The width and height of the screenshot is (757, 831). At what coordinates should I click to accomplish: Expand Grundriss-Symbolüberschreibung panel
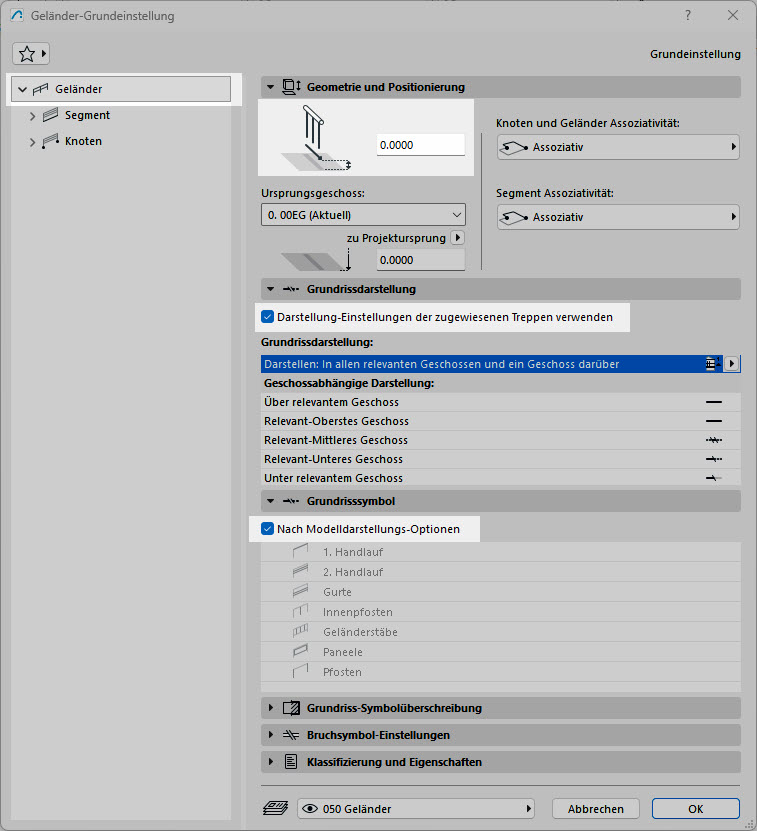(x=271, y=708)
